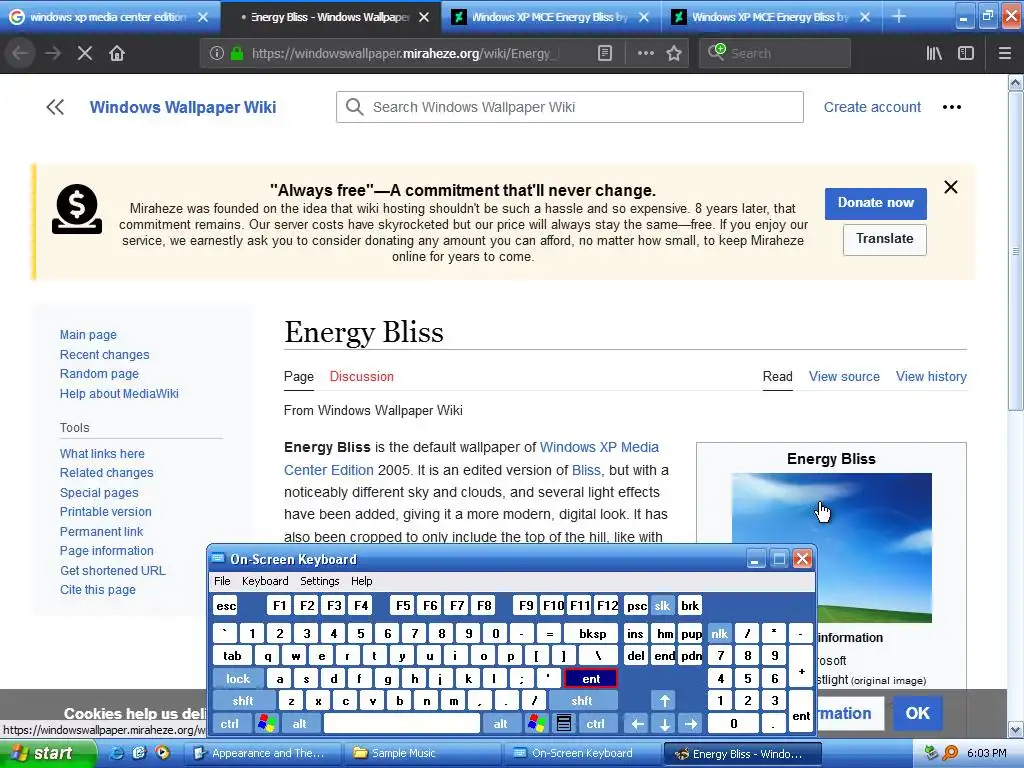Viewport: 1024px width, 768px height.
Task: Stop page loading with the X icon
Action: click(x=85, y=54)
